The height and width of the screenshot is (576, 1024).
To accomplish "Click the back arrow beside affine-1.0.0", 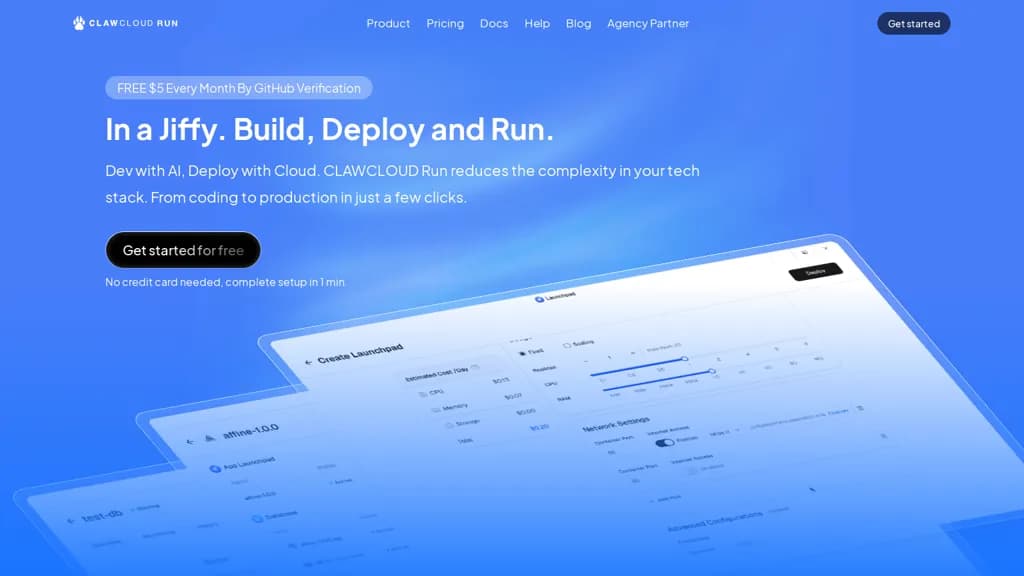I will pyautogui.click(x=190, y=442).
